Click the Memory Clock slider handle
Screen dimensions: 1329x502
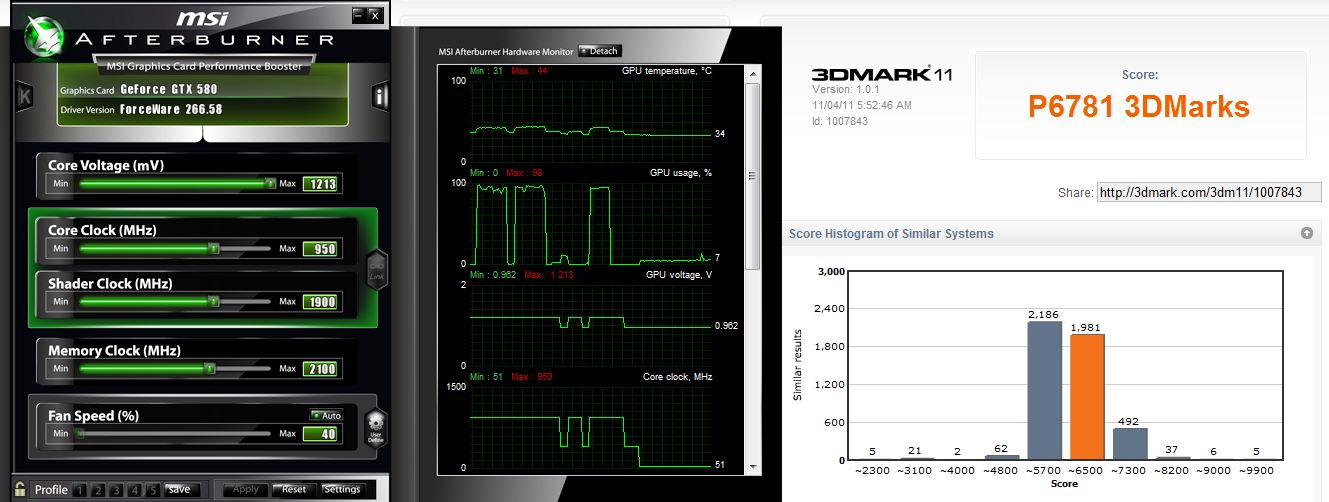pos(210,369)
